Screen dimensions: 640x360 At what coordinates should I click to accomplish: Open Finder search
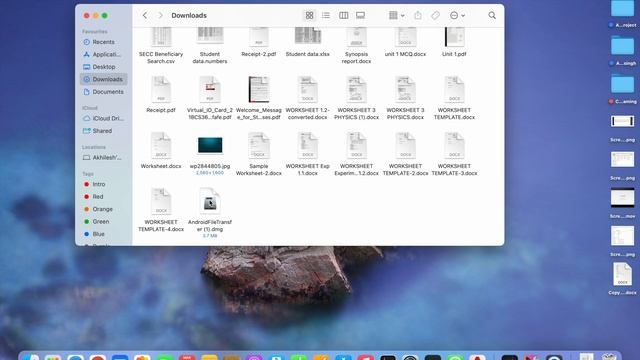pos(492,16)
